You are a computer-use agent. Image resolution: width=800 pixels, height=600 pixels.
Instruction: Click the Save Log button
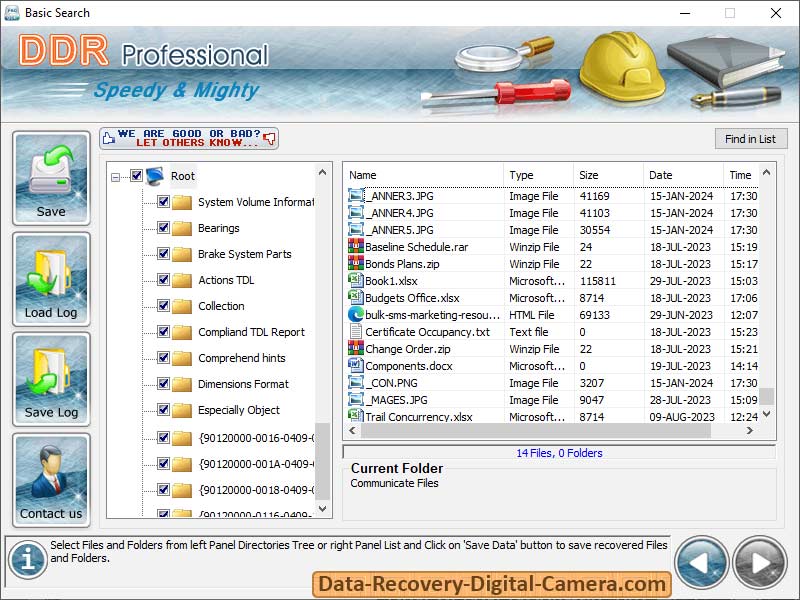51,379
